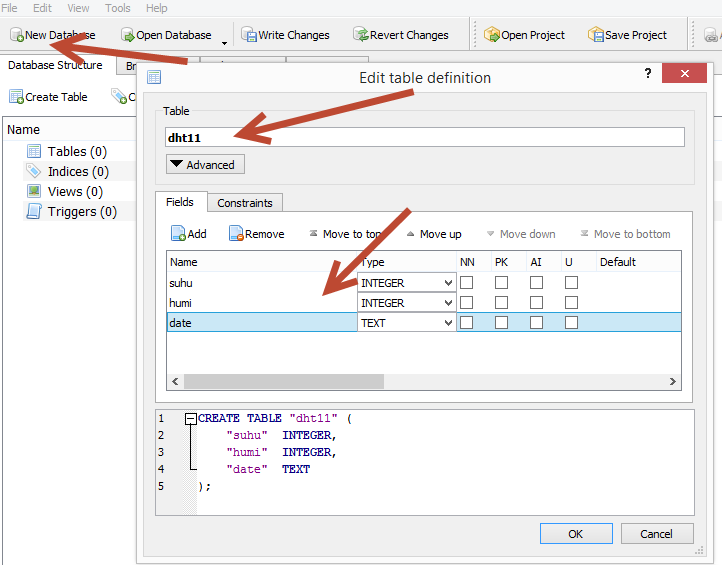Select the Indices (0) tree item
722x565 pixels.
pyautogui.click(x=78, y=171)
